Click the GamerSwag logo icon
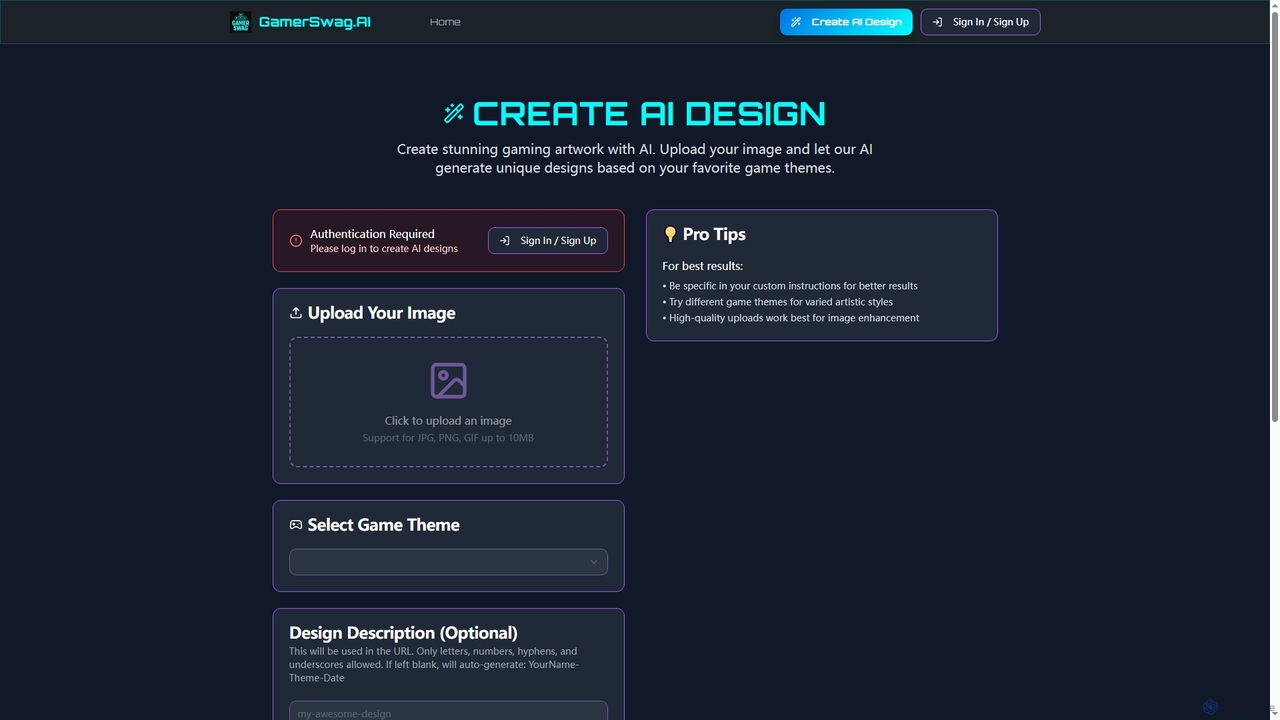The width and height of the screenshot is (1280, 720). (240, 22)
